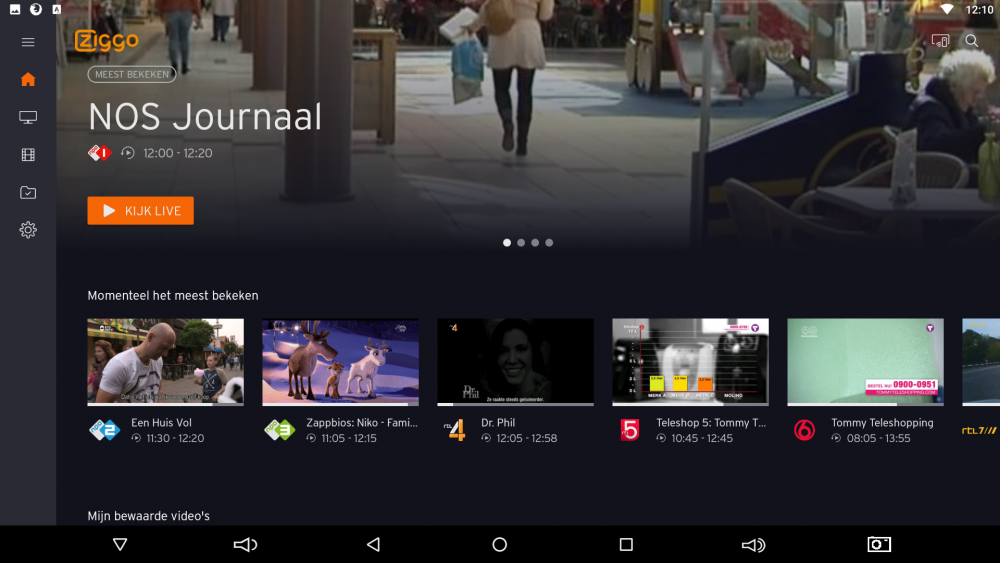
Task: Click the RTL 7 channel logo
Action: tap(980, 431)
